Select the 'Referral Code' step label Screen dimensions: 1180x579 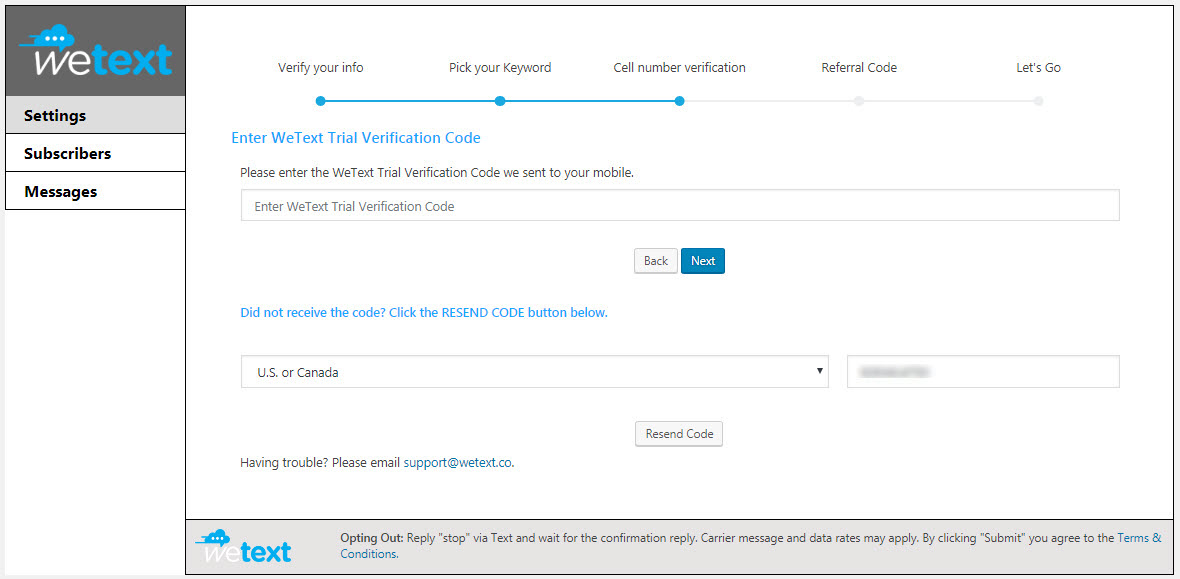(859, 68)
